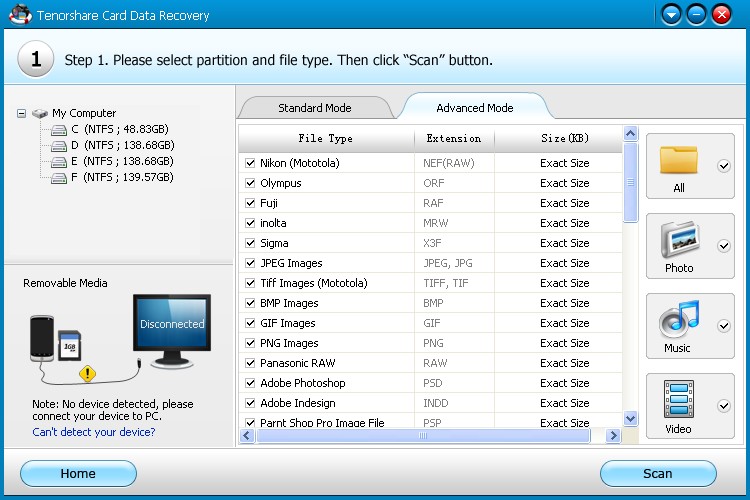This screenshot has height=500, width=750.
Task: Uncheck the JPEG Images checkbox
Action: click(250, 263)
